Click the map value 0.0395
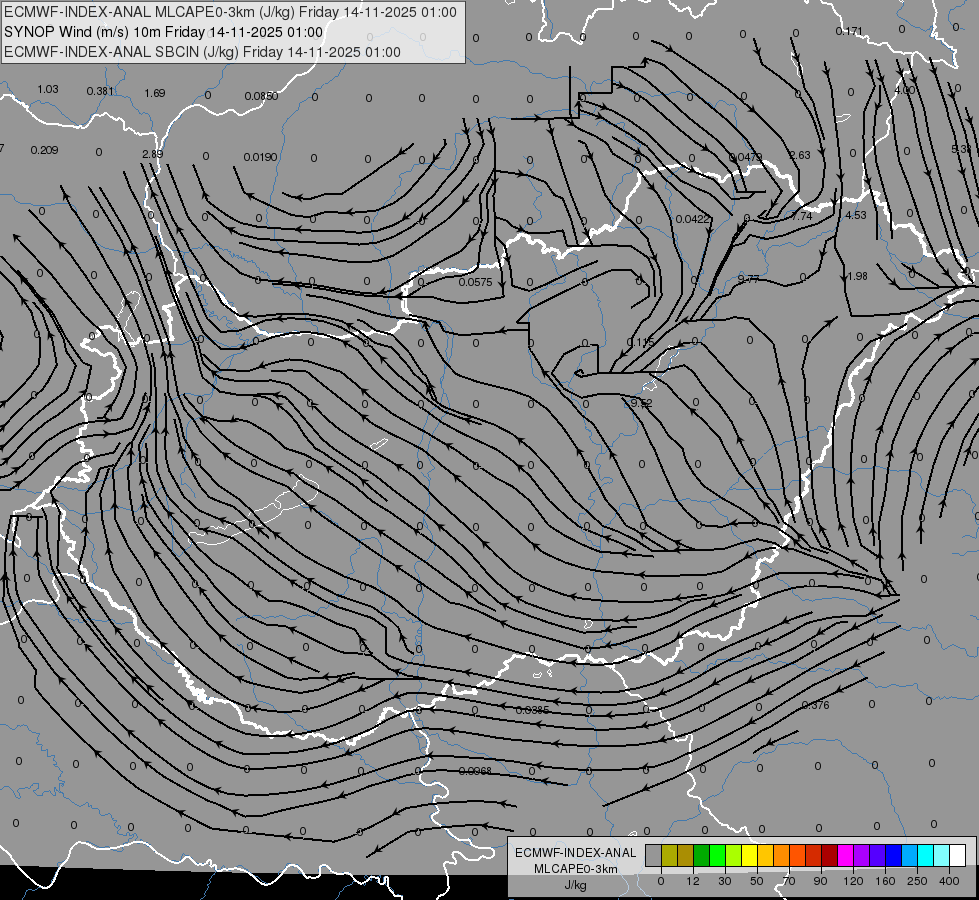Viewport: 979px width, 900px height. (533, 710)
